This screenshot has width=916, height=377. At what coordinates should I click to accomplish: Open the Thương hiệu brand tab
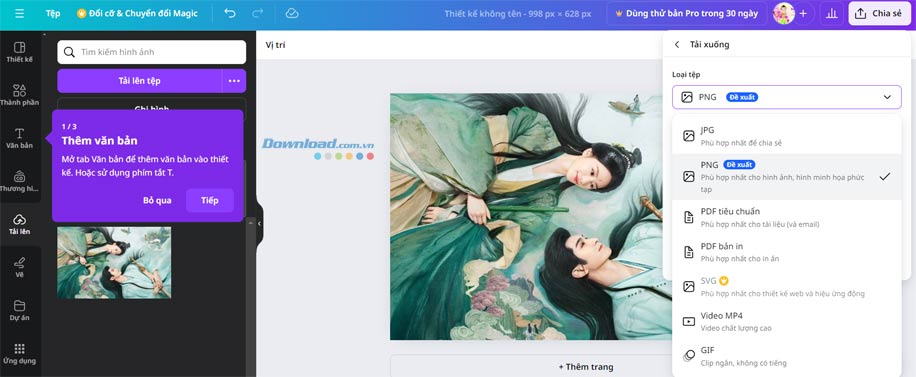click(20, 182)
